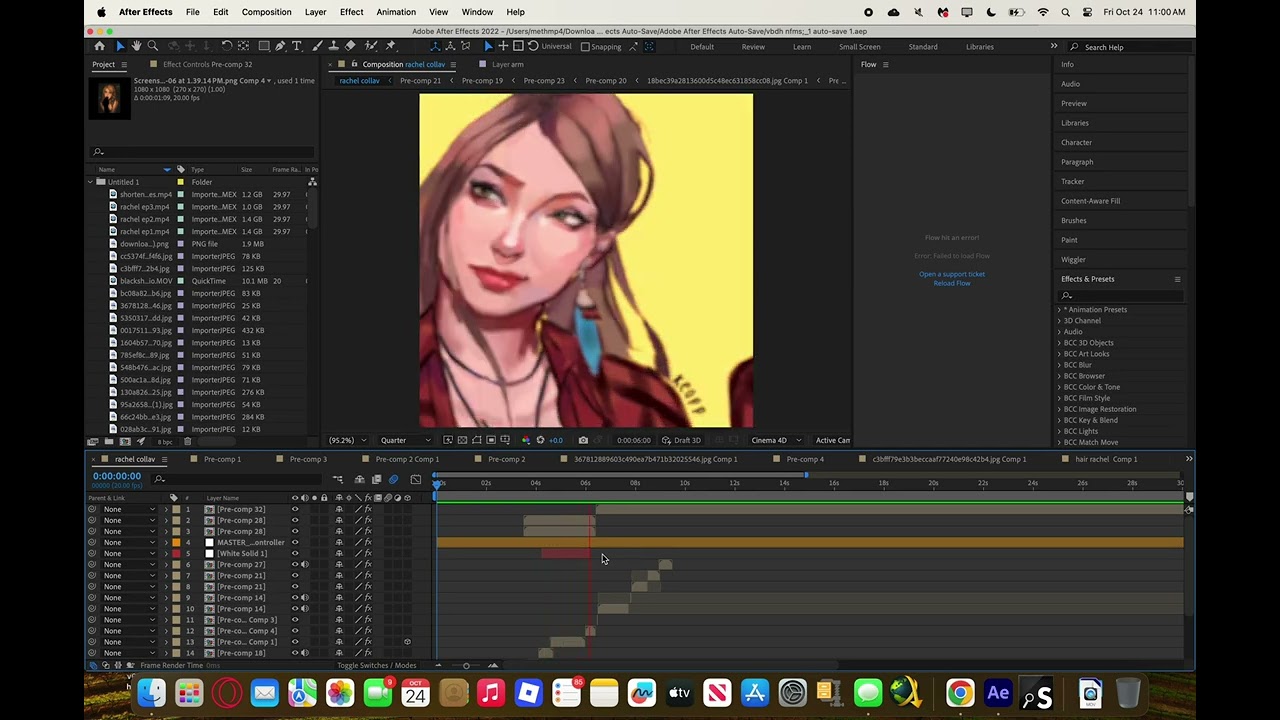
Task: Click the Graph Editor icon in timeline
Action: [416, 480]
